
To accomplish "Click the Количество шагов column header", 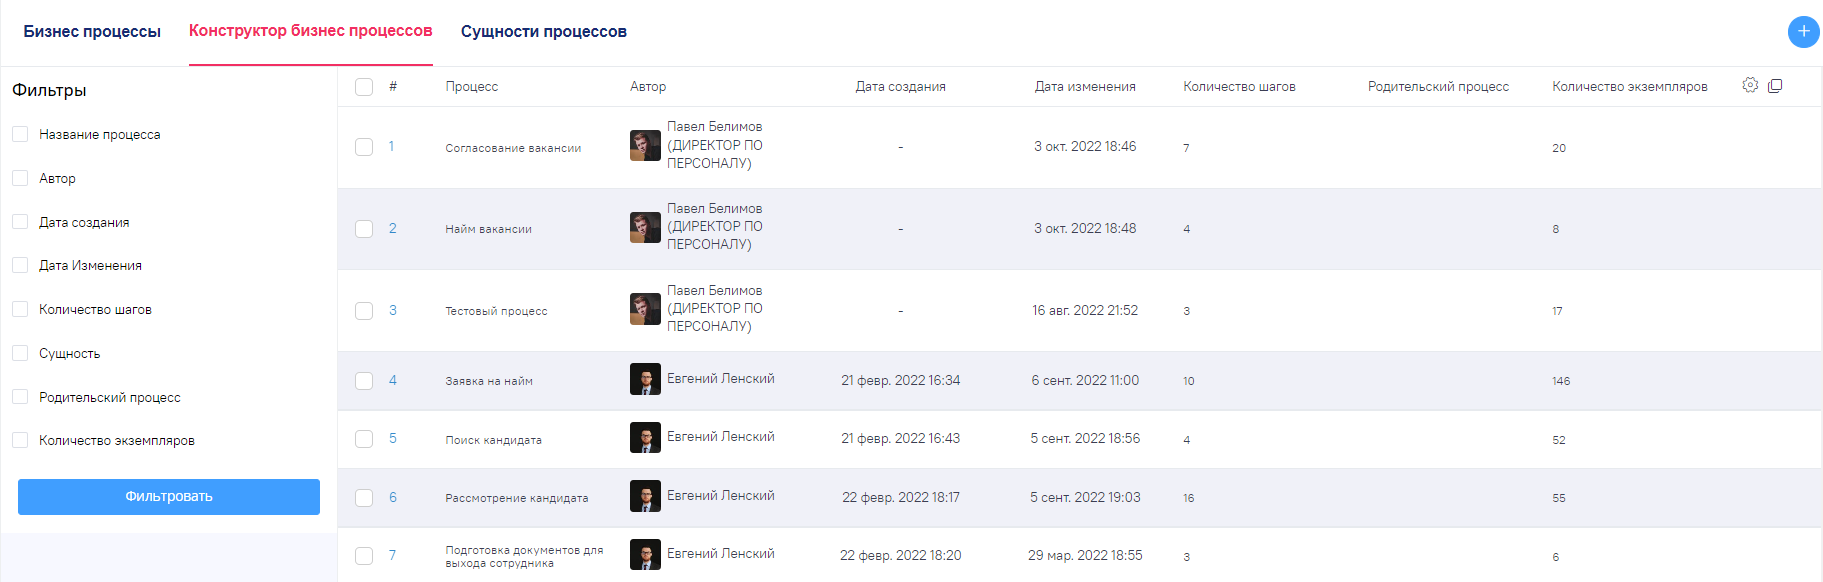I will coord(1239,87).
